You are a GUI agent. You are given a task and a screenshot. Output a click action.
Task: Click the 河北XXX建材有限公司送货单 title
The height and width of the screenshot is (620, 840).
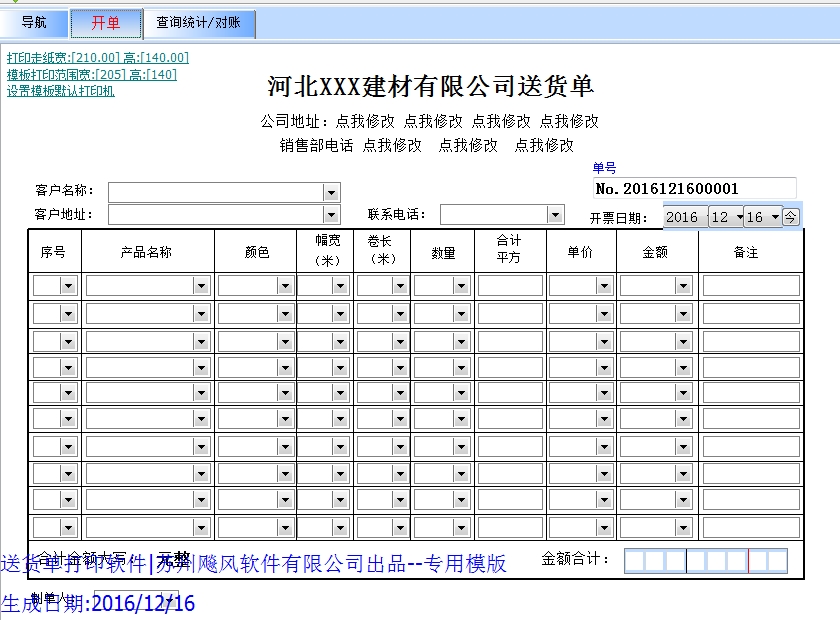point(431,86)
